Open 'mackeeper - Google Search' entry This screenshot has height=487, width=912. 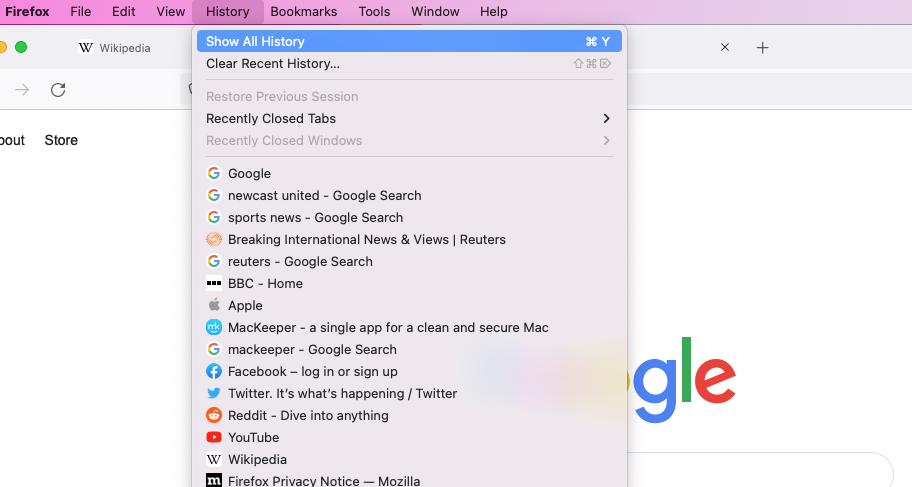[409, 350]
